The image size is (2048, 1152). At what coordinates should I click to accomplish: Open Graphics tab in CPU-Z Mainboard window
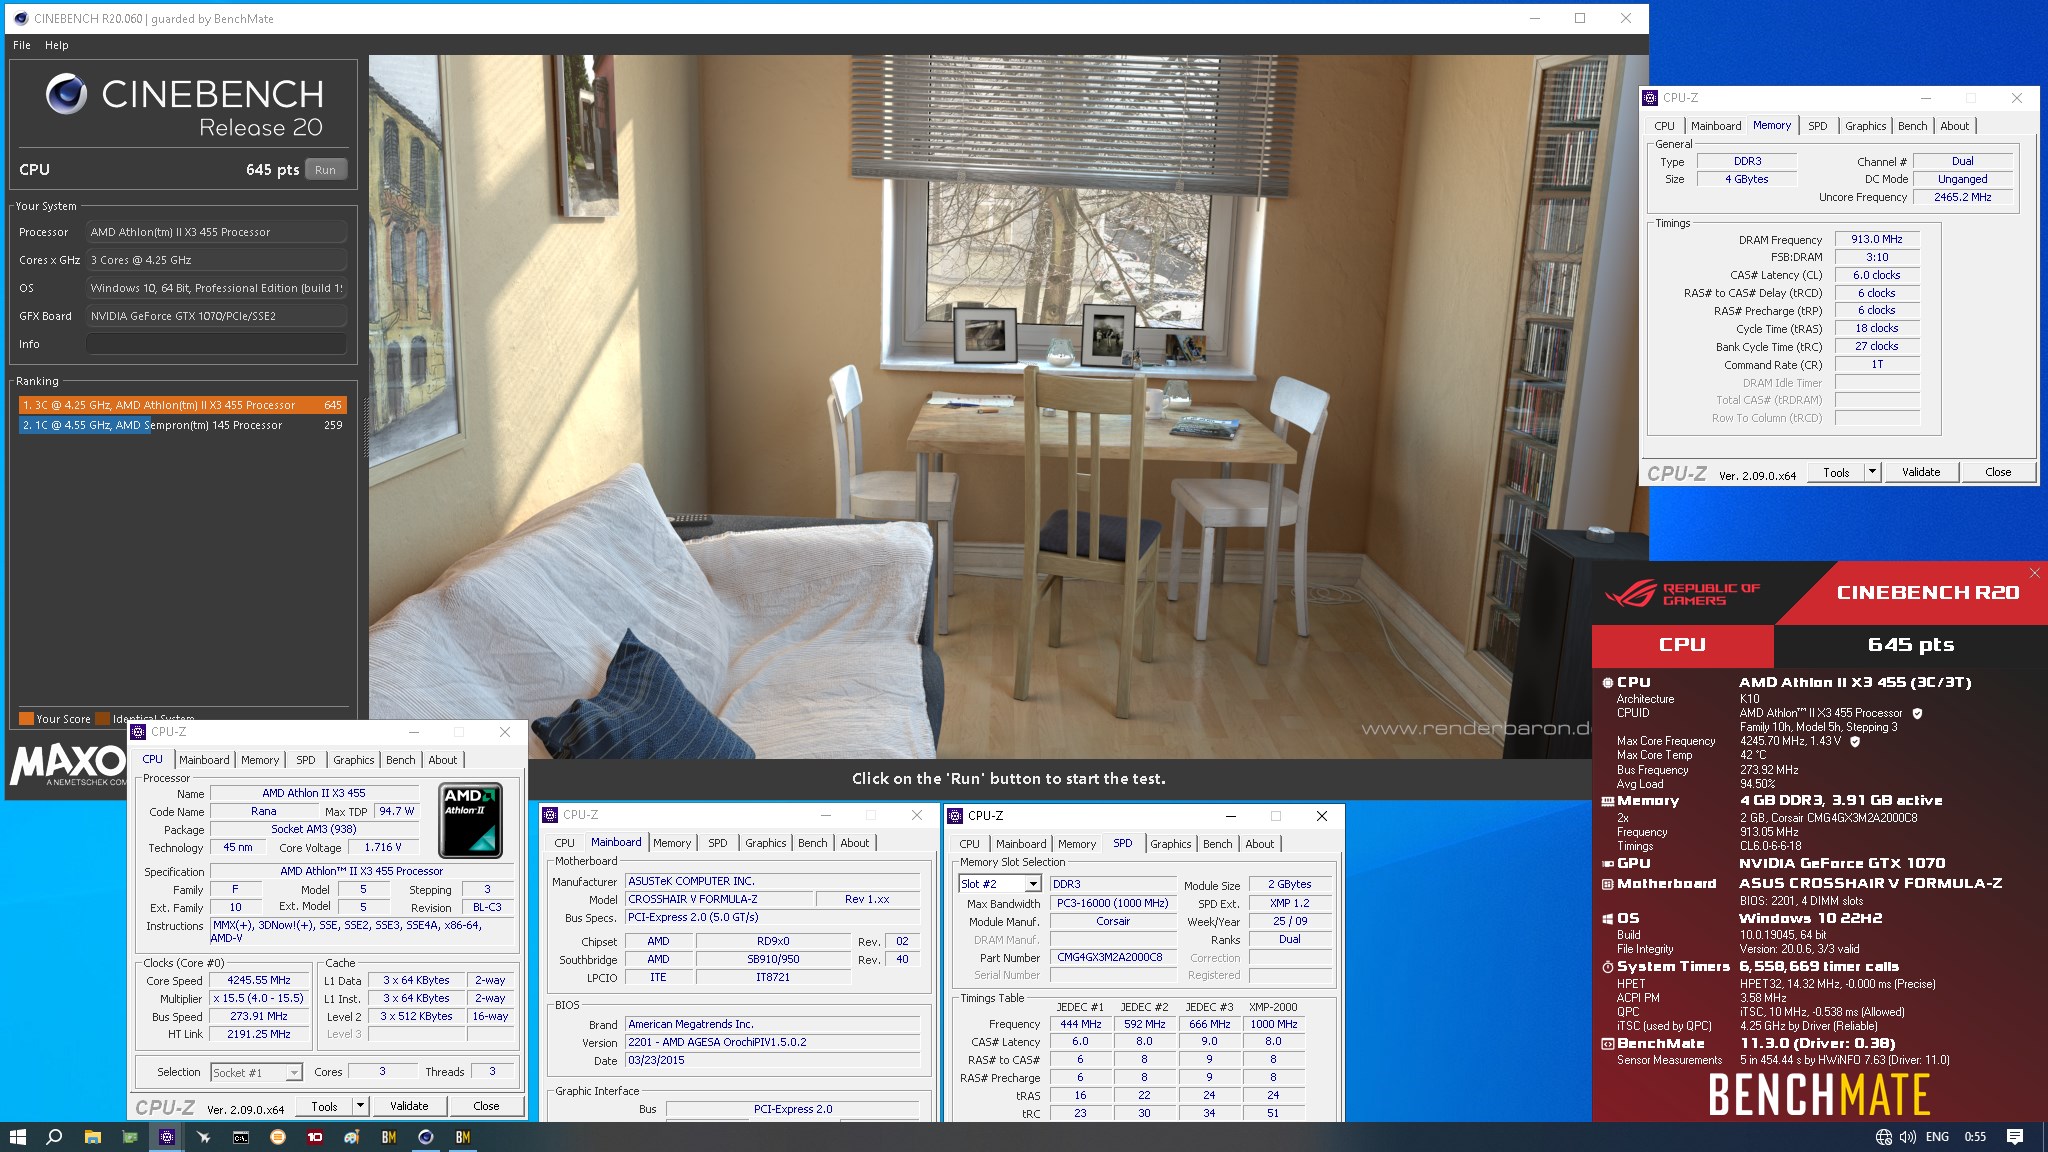click(766, 843)
